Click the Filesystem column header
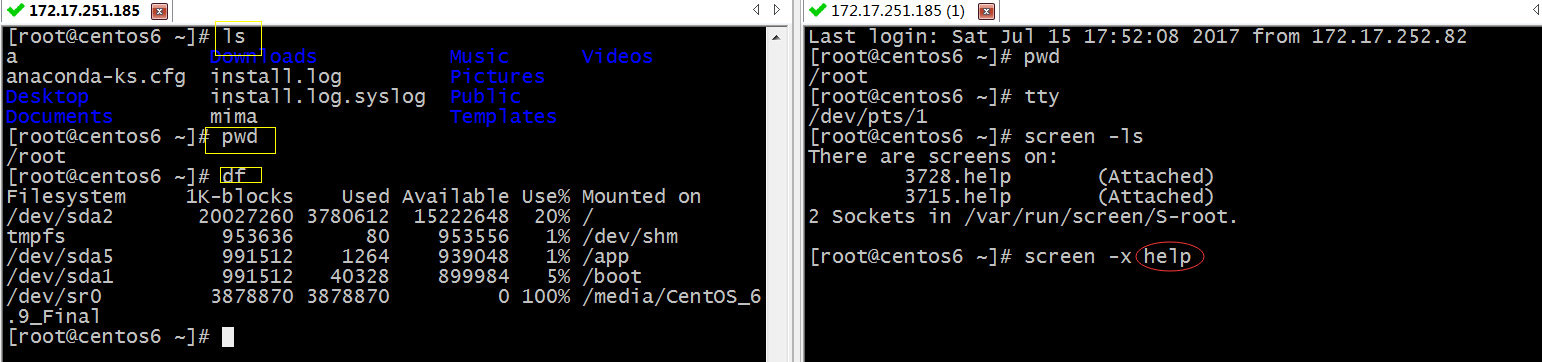Image resolution: width=1542 pixels, height=362 pixels. click(x=65, y=197)
